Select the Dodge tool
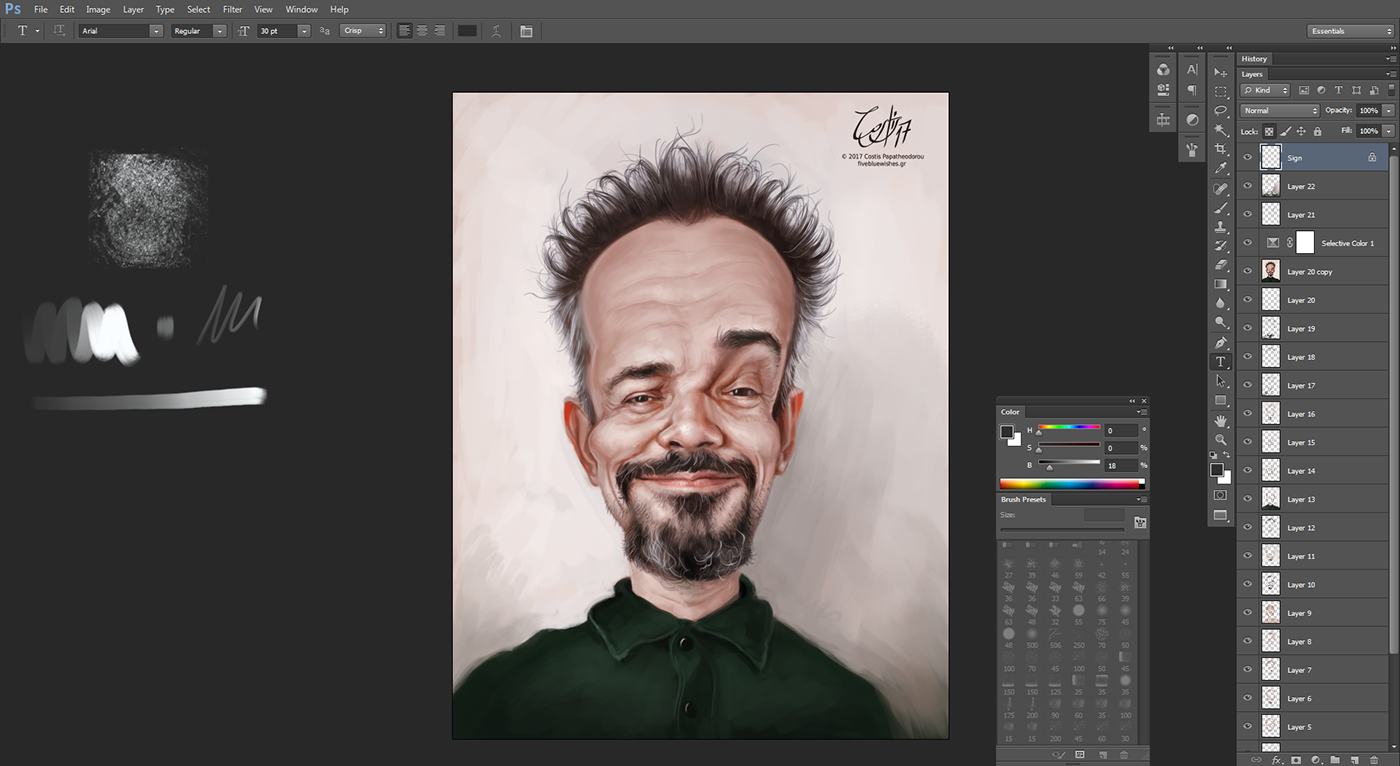The width and height of the screenshot is (1400, 766). click(1220, 322)
